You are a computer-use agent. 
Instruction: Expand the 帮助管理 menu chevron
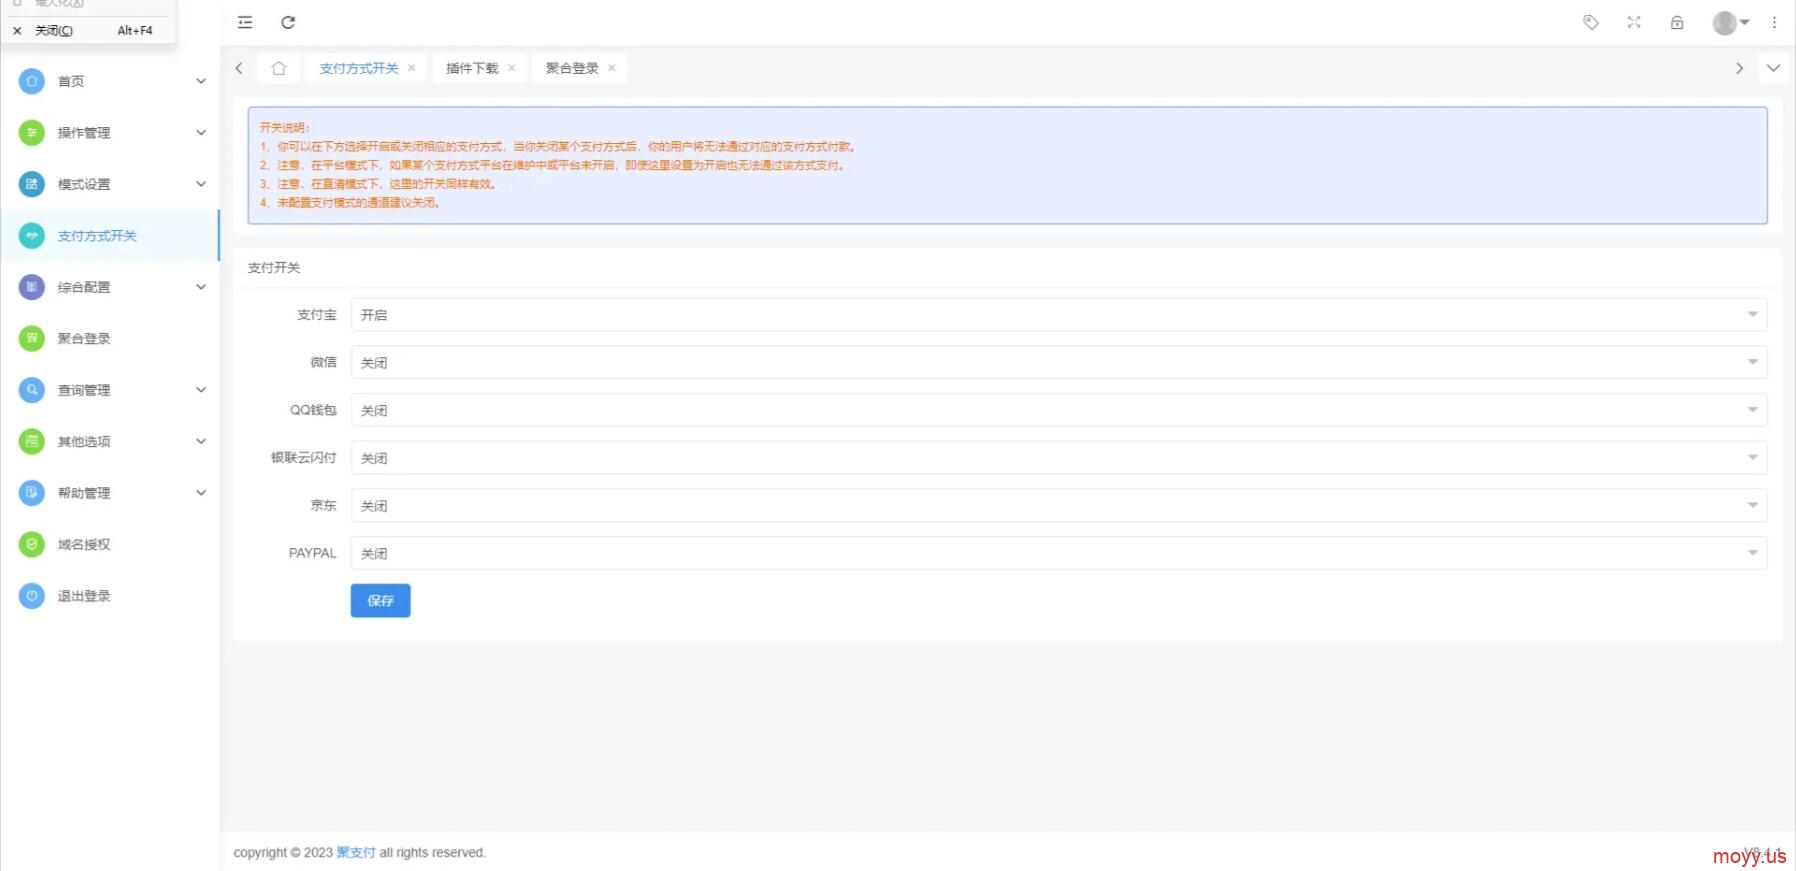pyautogui.click(x=201, y=493)
